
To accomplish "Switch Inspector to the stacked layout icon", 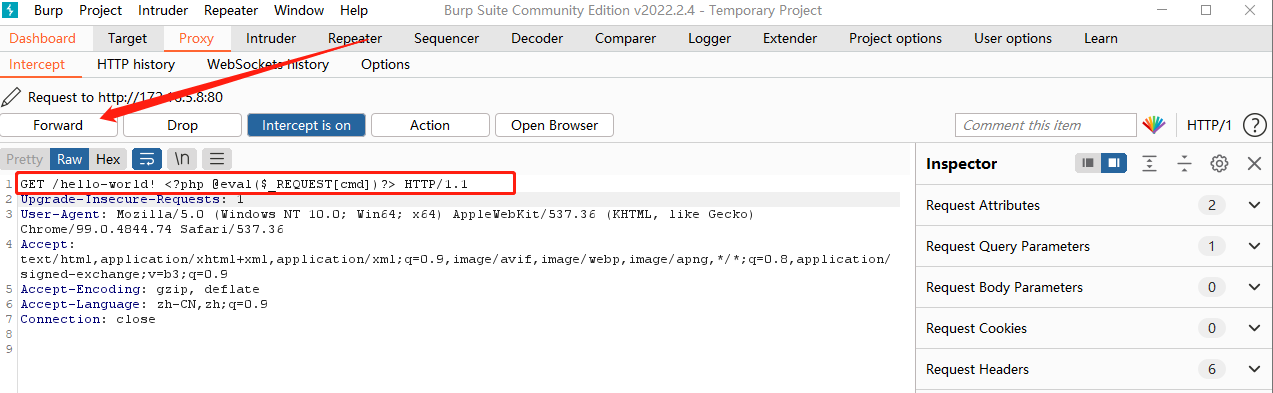I will 1088,163.
